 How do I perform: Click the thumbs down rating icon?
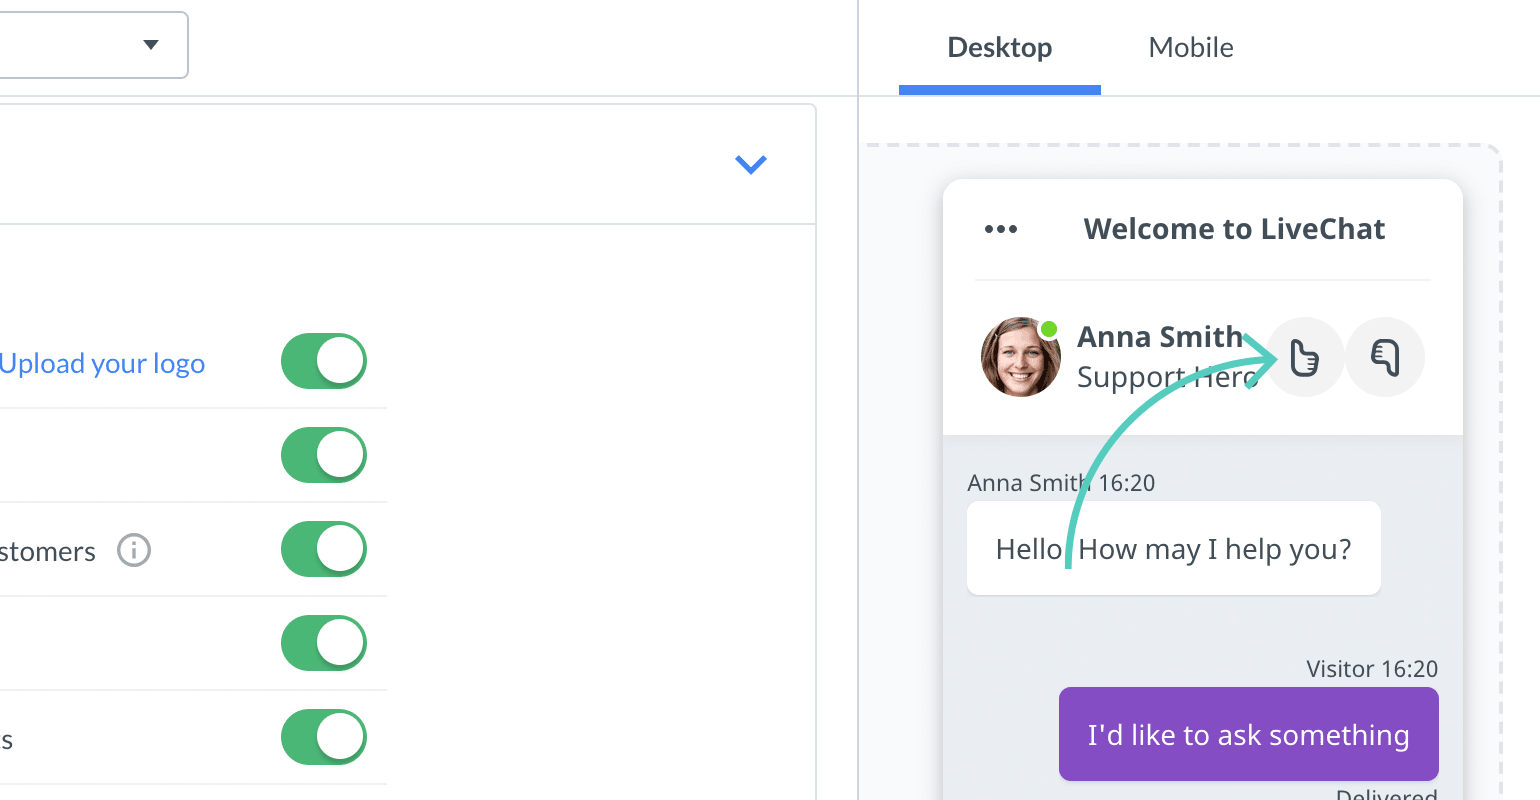click(1385, 357)
